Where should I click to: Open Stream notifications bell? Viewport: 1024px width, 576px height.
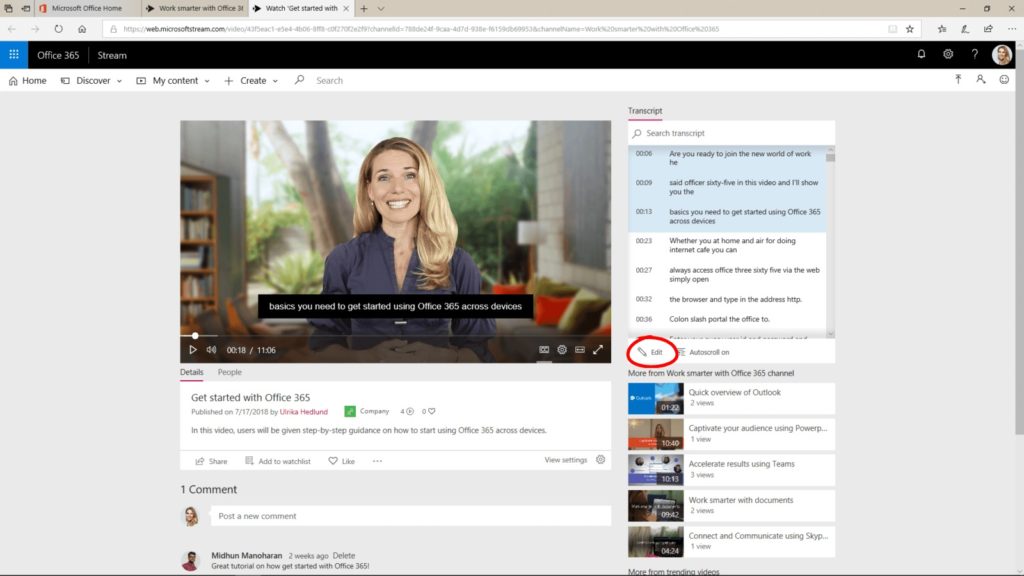[920, 55]
